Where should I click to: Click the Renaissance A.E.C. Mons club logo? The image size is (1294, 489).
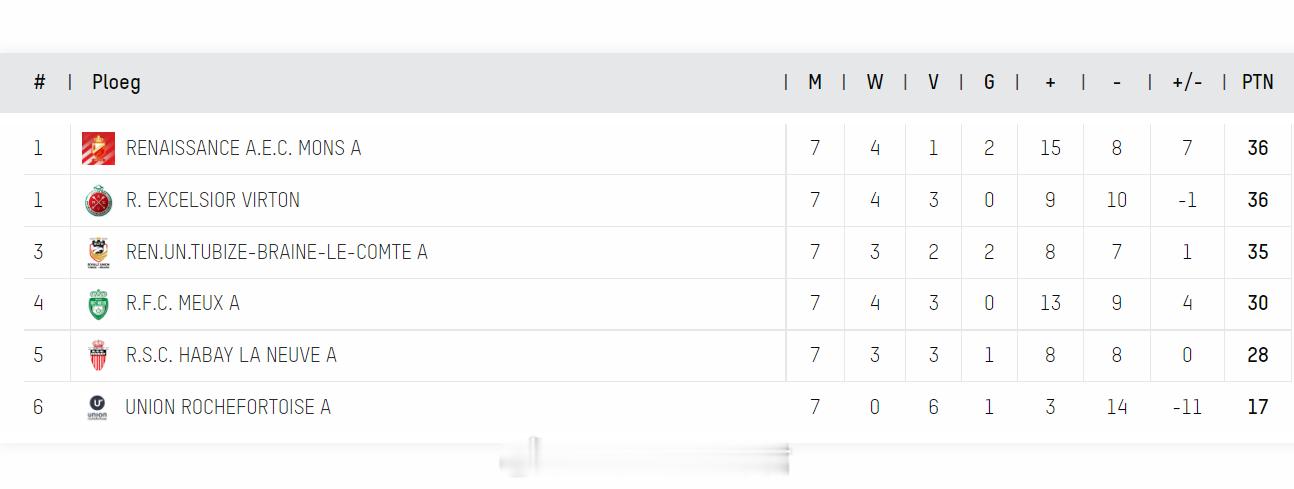tap(98, 149)
